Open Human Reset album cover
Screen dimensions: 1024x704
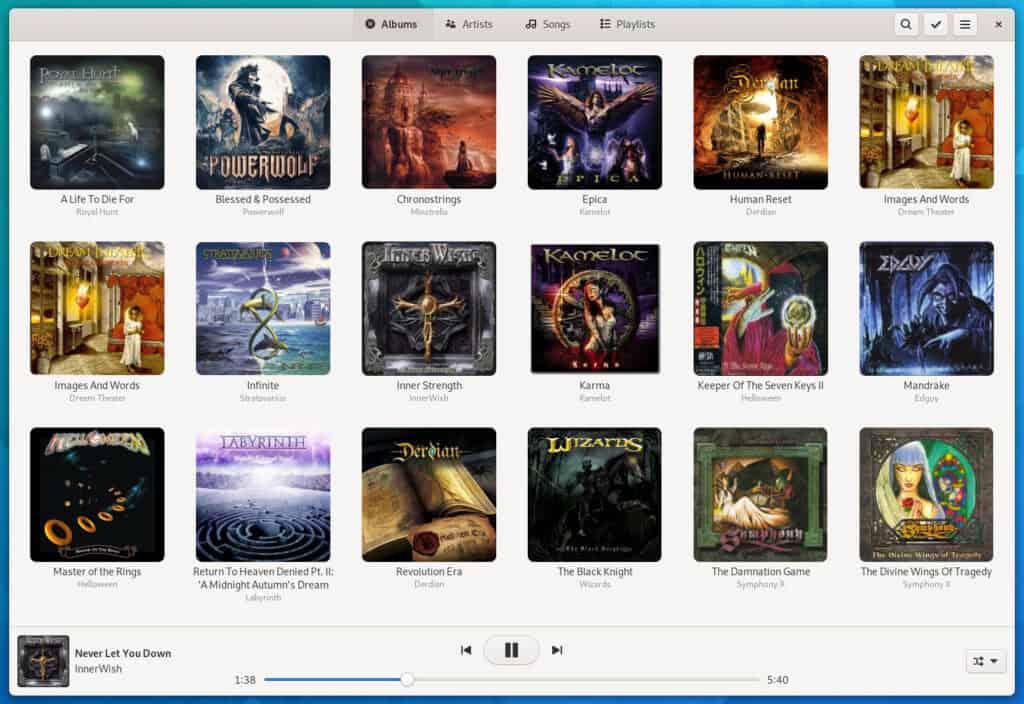click(x=761, y=122)
